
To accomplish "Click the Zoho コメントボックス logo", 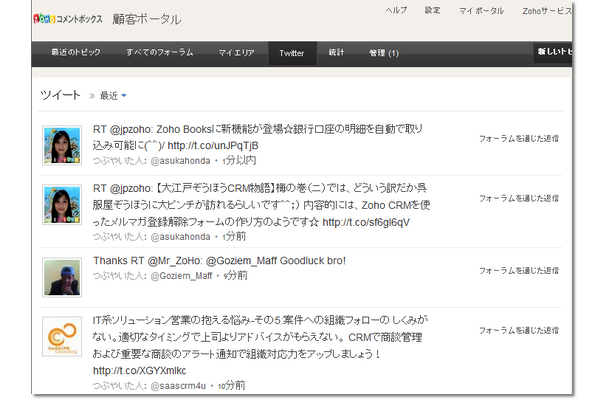I will click(68, 19).
